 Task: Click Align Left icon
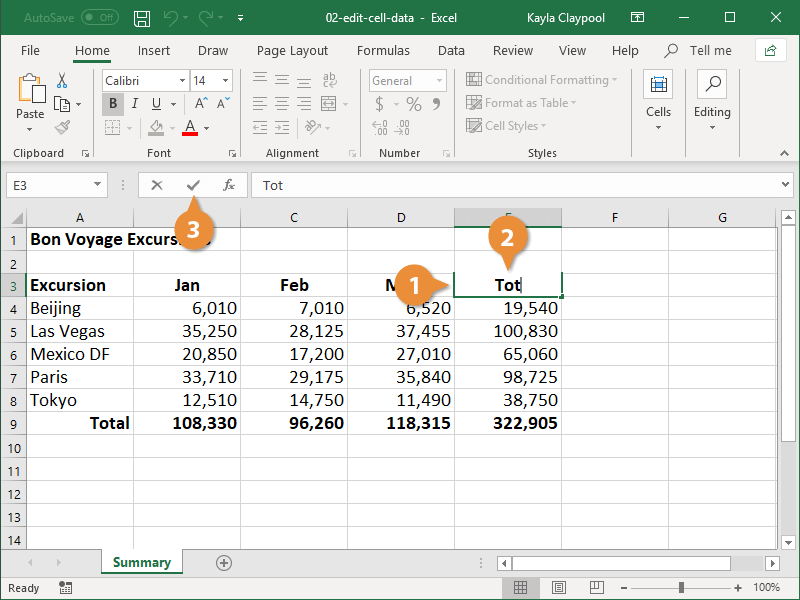[x=260, y=104]
